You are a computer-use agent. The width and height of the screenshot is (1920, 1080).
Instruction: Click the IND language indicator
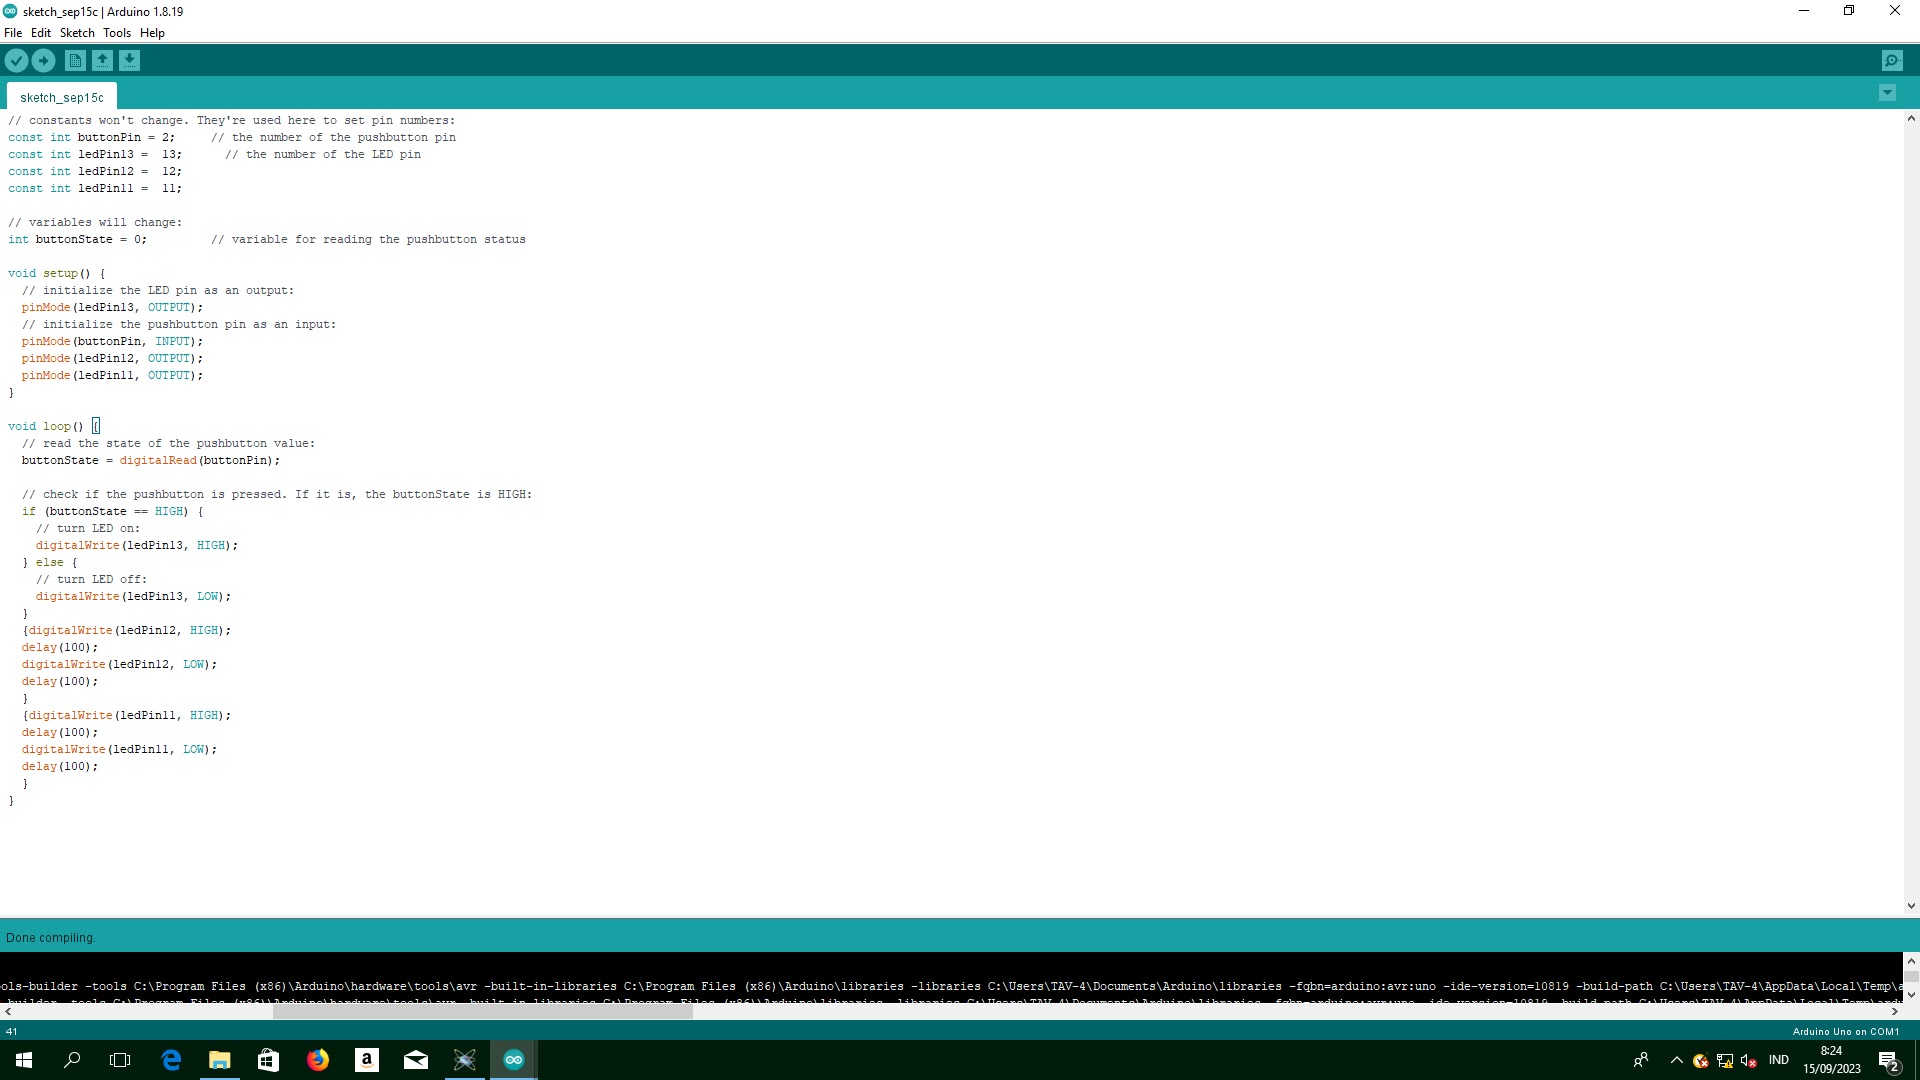coord(1778,1060)
